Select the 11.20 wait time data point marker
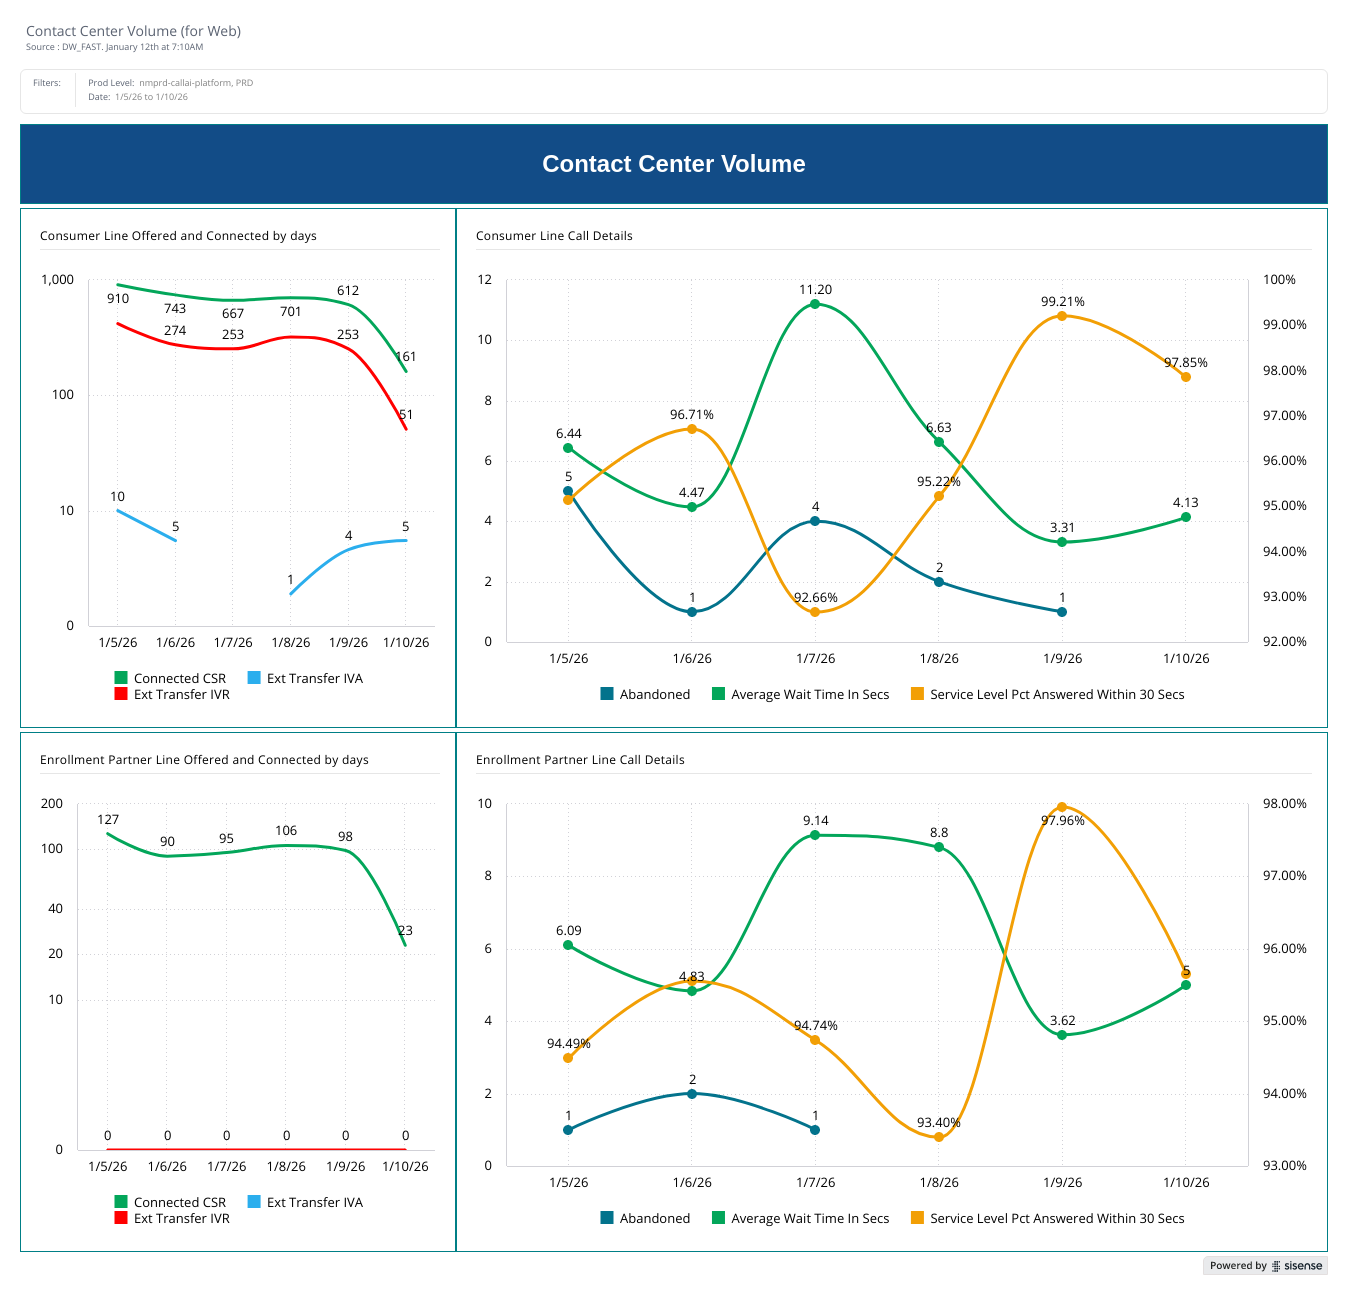Viewport: 1348px width, 1295px height. click(x=815, y=304)
